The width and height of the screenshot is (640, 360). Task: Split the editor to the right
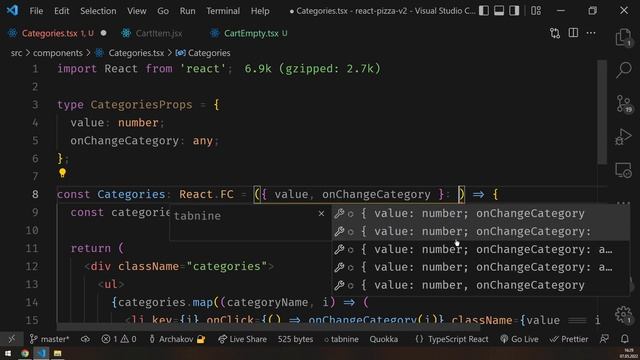click(573, 33)
